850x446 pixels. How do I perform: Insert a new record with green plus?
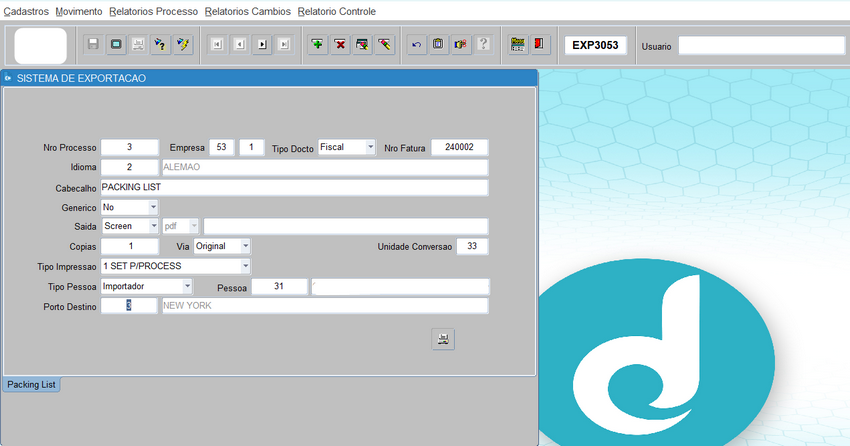click(x=318, y=44)
